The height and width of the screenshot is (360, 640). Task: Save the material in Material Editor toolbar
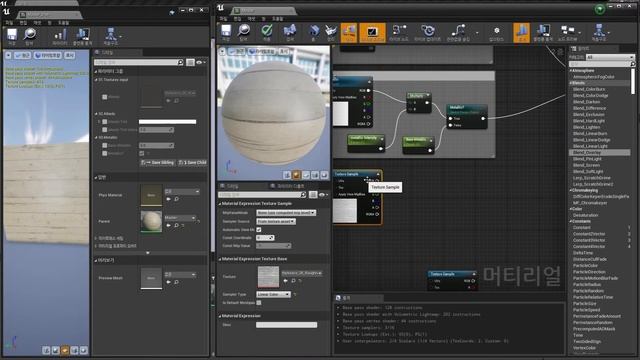click(x=226, y=33)
